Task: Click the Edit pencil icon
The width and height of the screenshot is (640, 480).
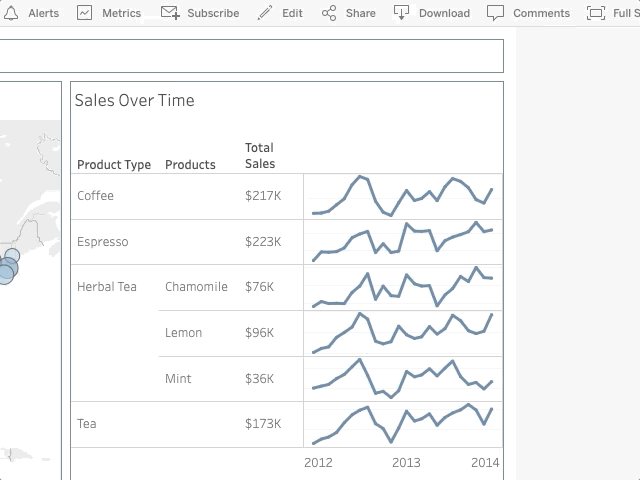Action: (265, 13)
